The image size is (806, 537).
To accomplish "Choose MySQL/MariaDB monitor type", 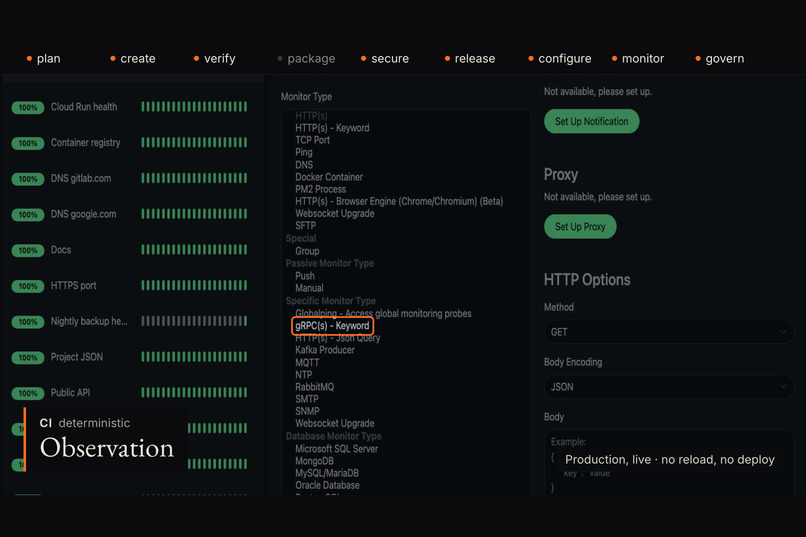I will pos(327,473).
